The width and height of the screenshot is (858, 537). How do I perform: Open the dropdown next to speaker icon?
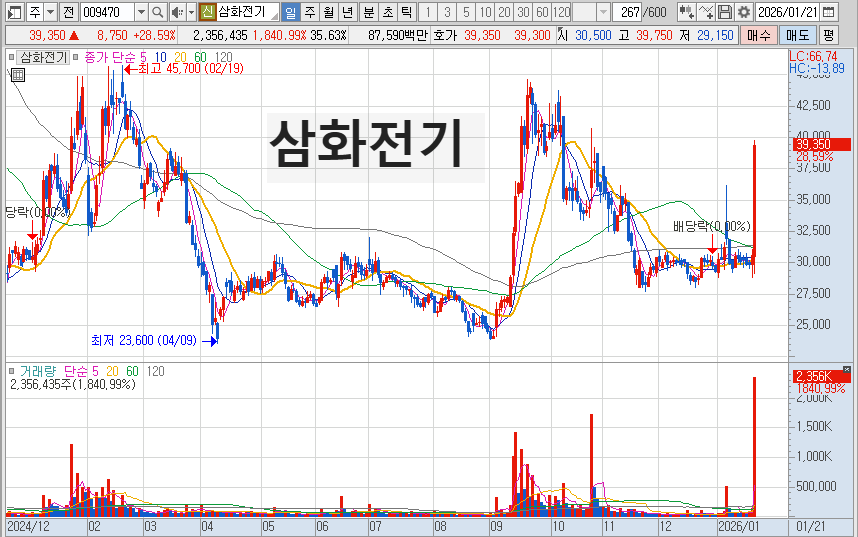pyautogui.click(x=191, y=11)
